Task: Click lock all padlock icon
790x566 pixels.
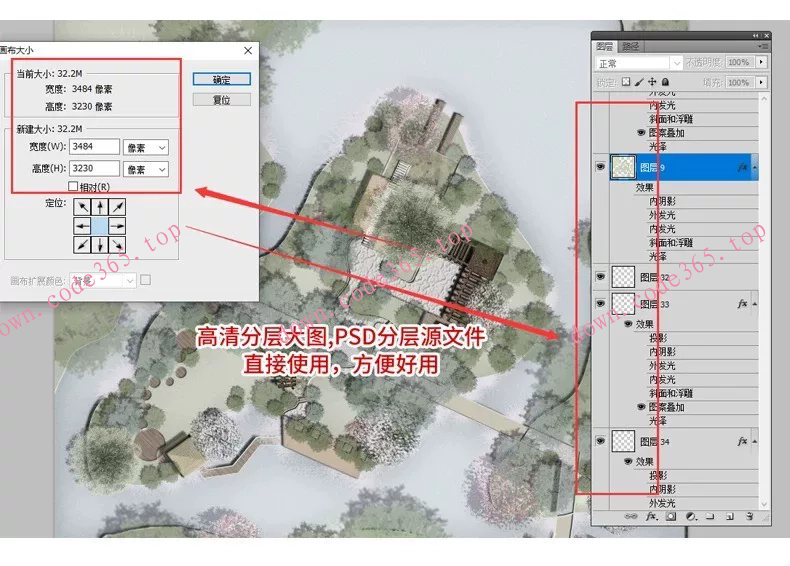Action: [665, 82]
